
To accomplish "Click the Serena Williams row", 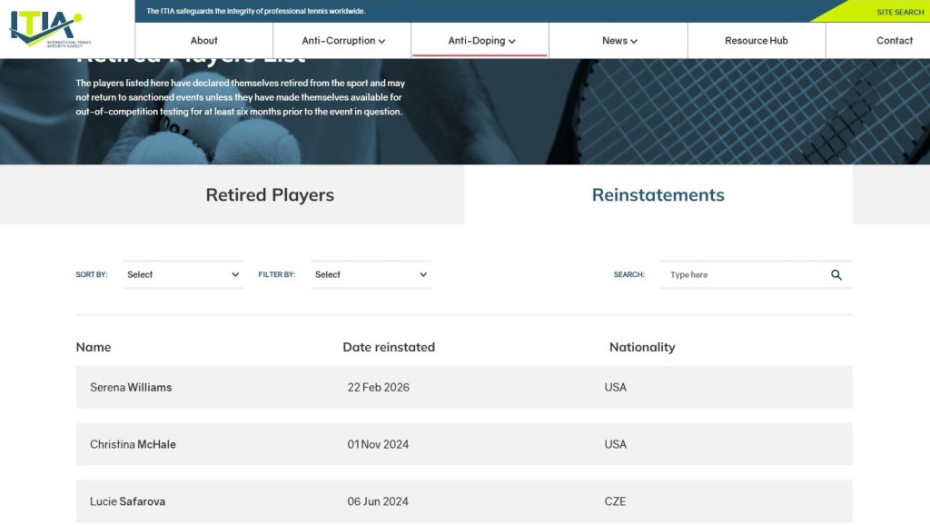I will coord(464,387).
